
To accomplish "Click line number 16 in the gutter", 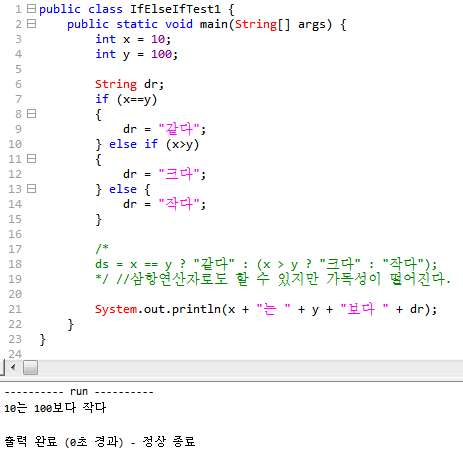I will point(15,234).
